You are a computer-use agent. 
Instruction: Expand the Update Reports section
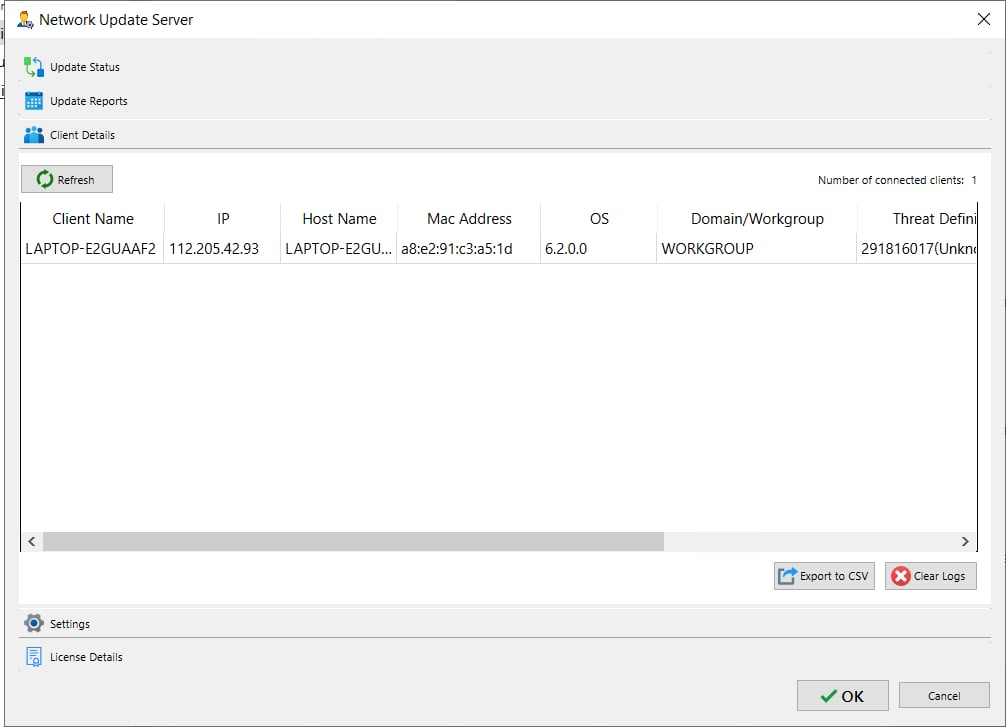(x=89, y=101)
